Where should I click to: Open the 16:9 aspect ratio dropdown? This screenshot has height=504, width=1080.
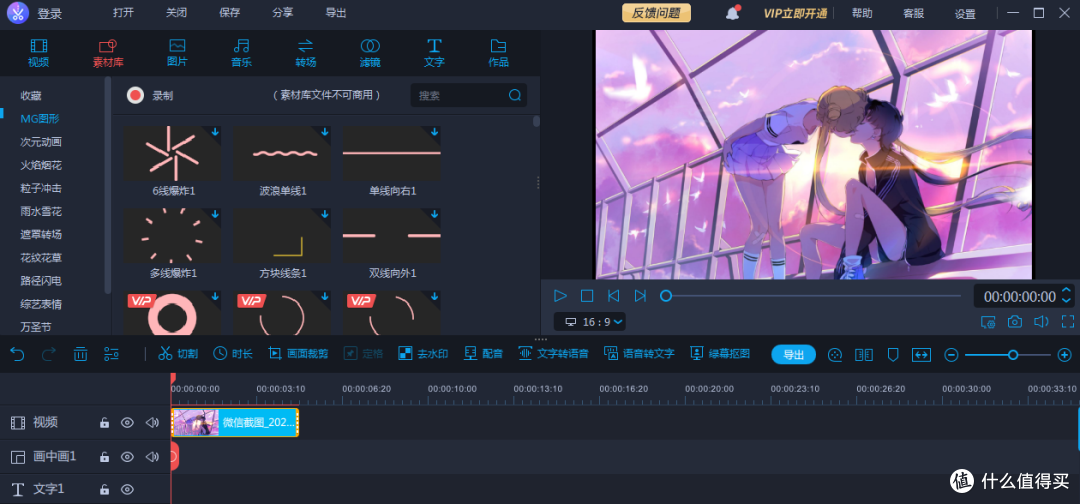click(x=590, y=322)
